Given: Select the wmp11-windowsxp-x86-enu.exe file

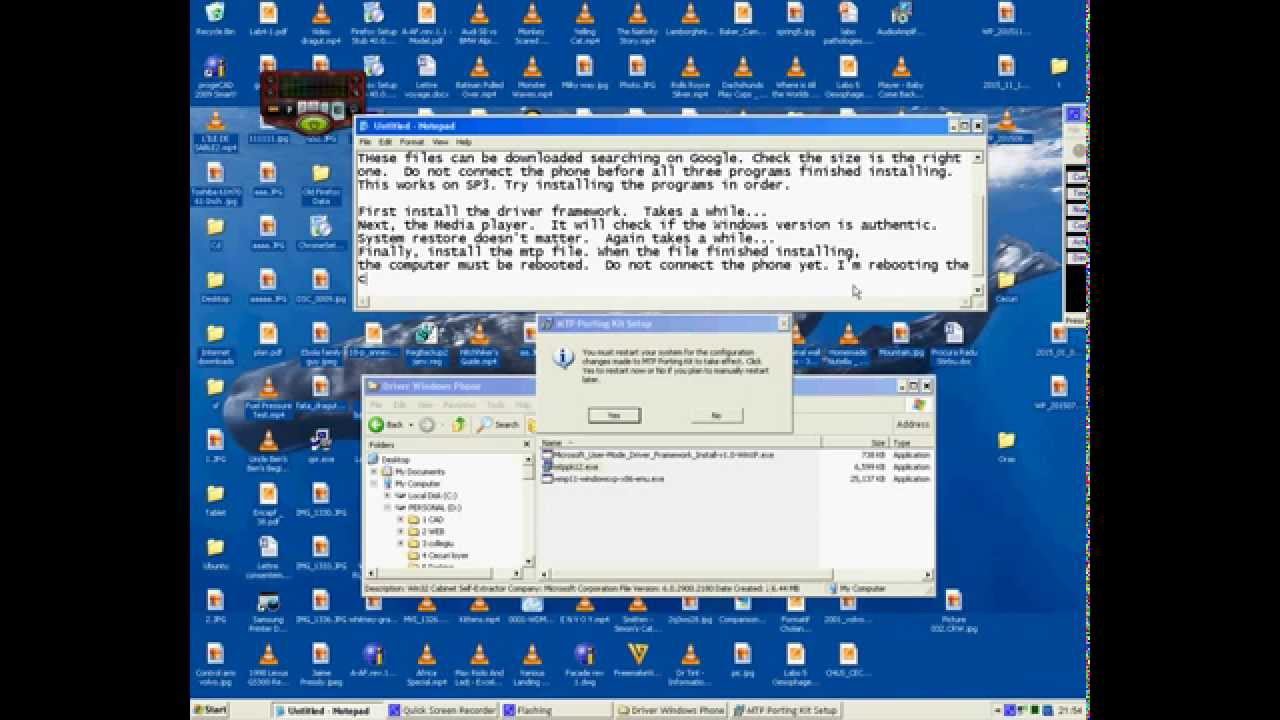Looking at the screenshot, I should pos(603,479).
